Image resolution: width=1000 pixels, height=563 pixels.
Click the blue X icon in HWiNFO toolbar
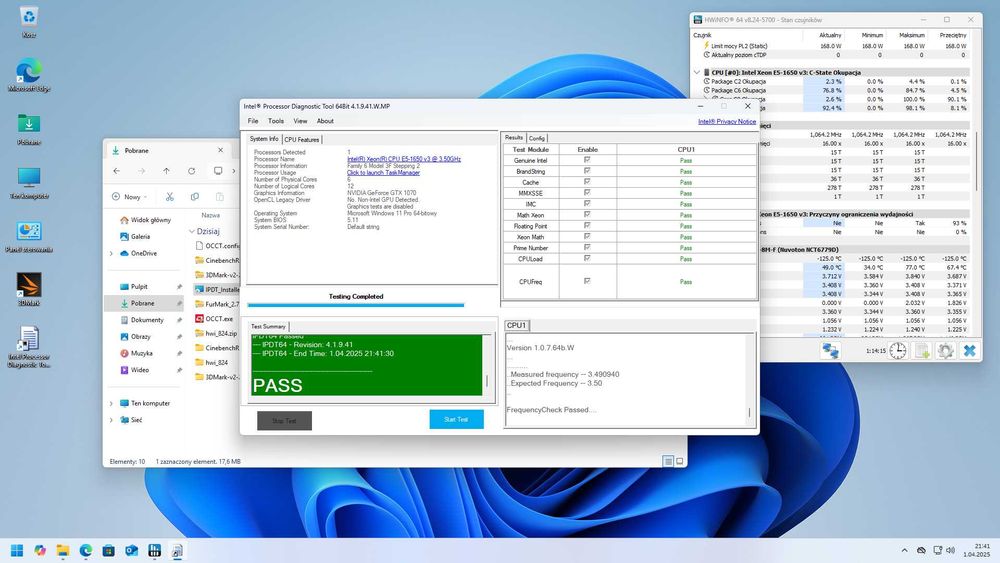969,351
